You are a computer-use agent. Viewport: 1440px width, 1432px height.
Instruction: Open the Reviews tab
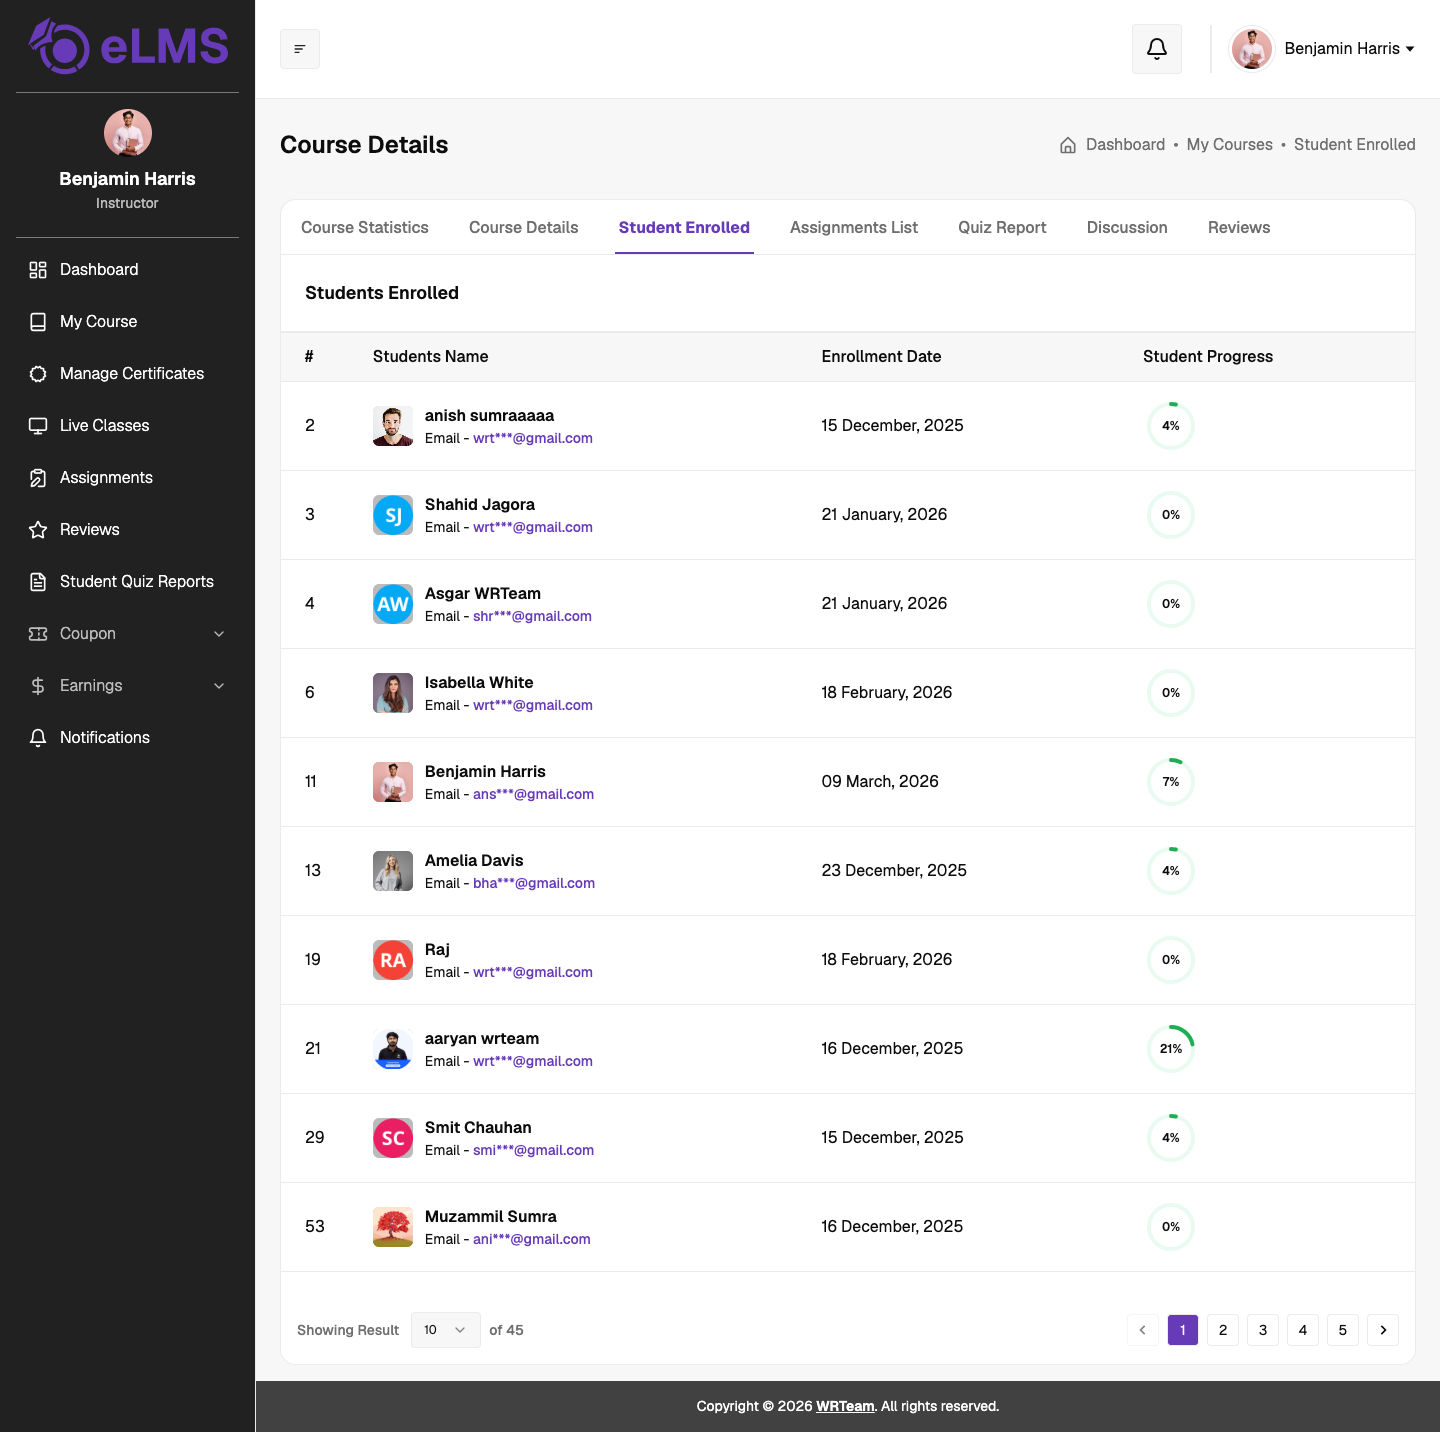(x=1239, y=228)
